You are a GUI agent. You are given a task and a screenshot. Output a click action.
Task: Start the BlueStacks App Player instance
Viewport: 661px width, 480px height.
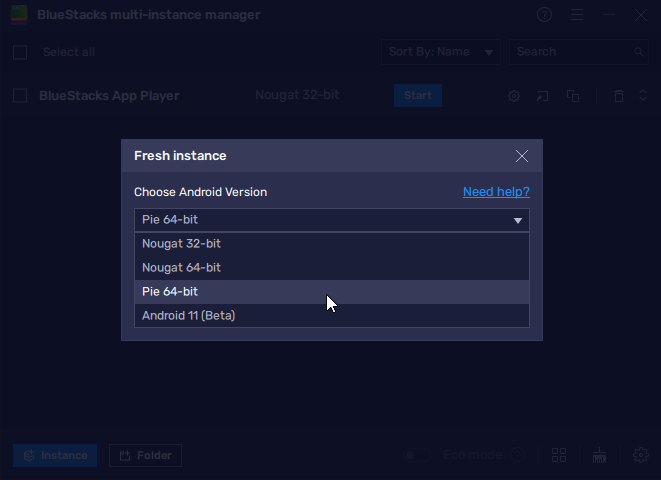click(x=418, y=95)
